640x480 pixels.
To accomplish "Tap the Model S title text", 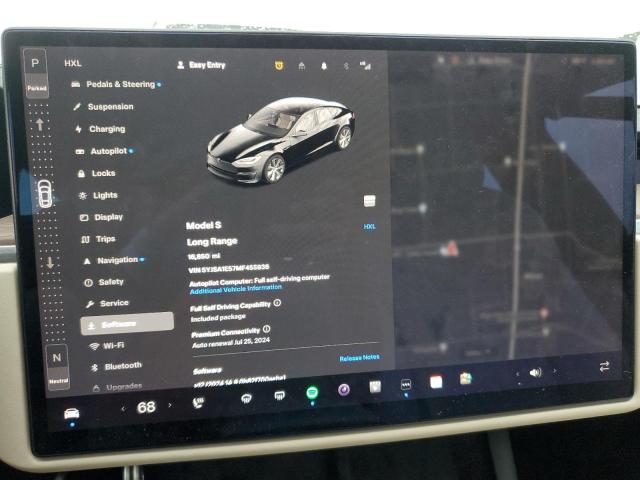I will pyautogui.click(x=204, y=225).
